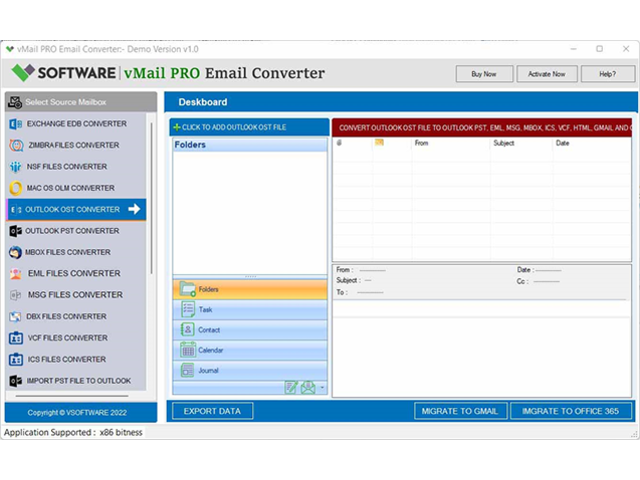
Task: Click the EML Files Converter icon
Action: click(x=16, y=273)
